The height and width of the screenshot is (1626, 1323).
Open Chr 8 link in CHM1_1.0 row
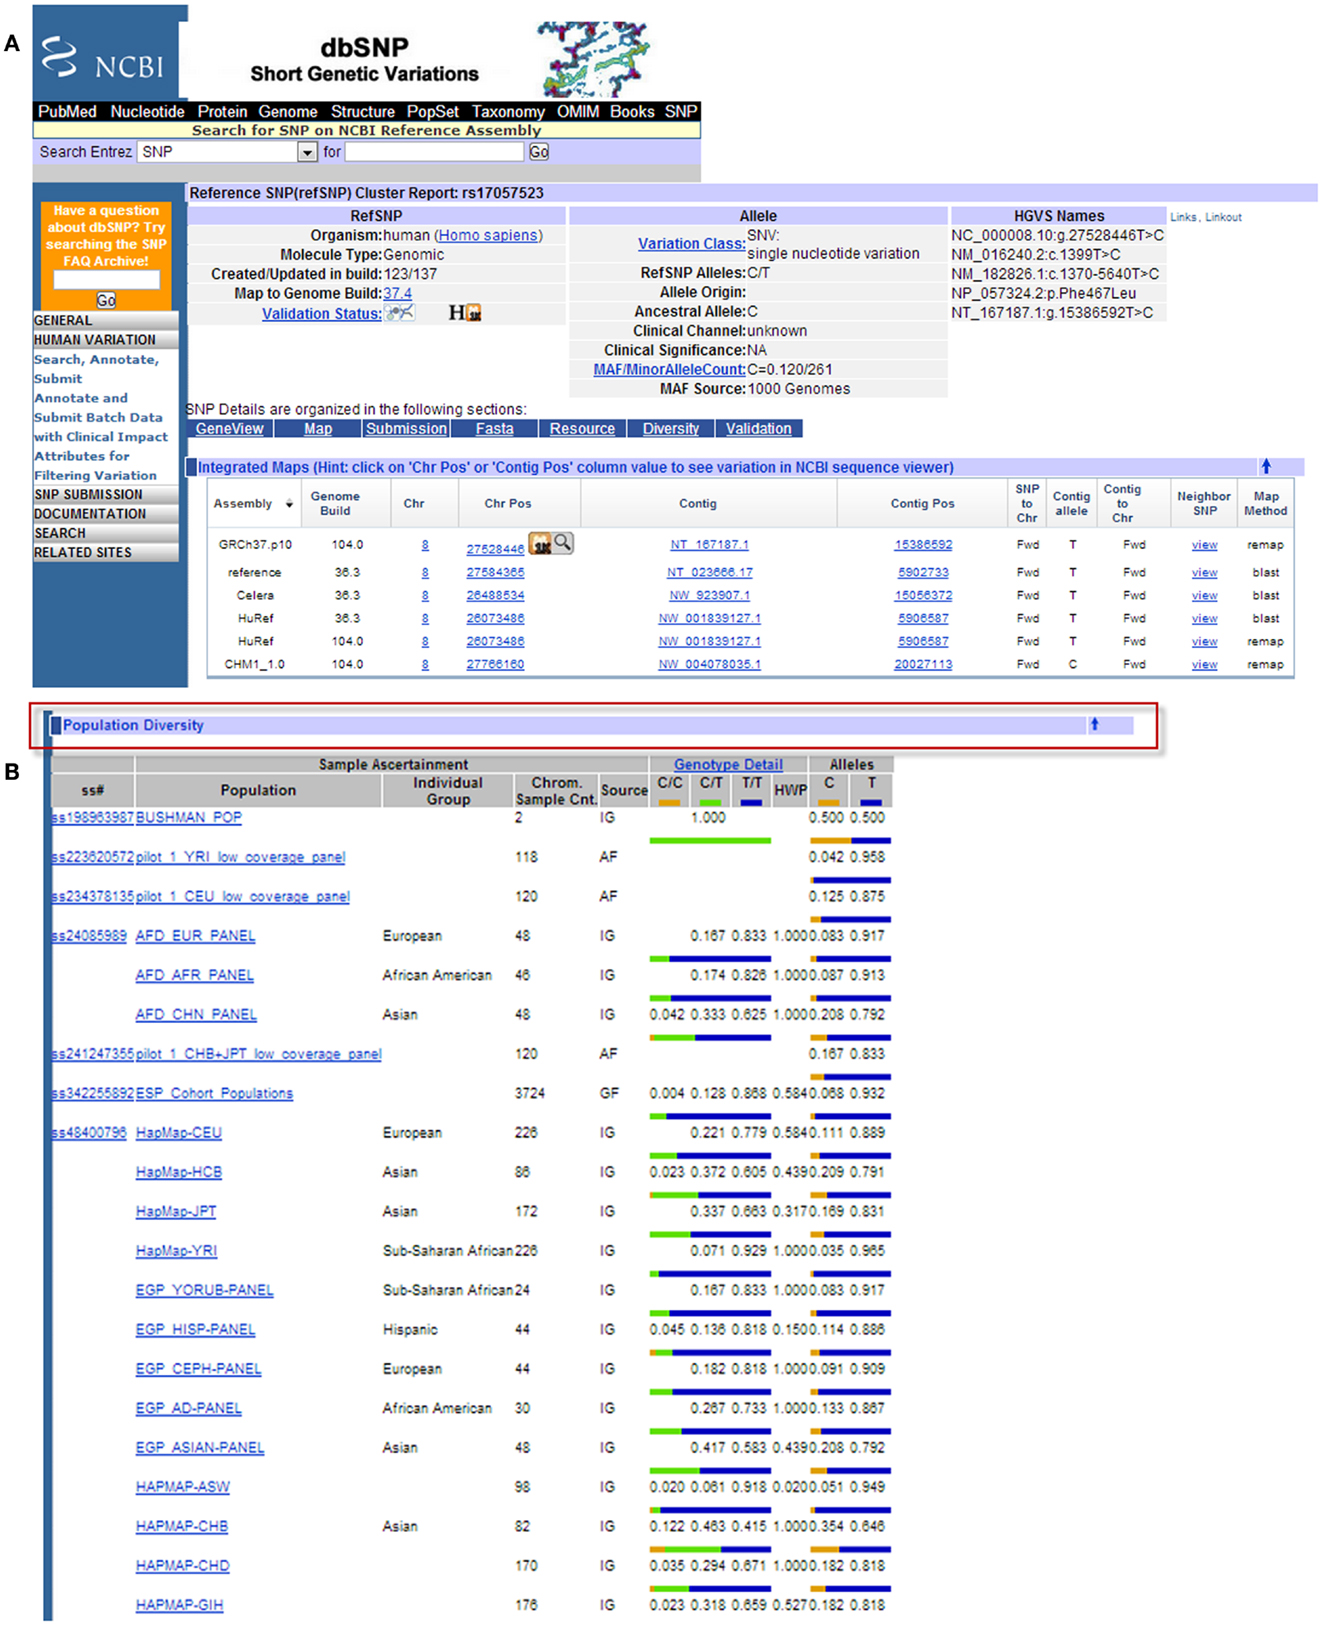425,664
